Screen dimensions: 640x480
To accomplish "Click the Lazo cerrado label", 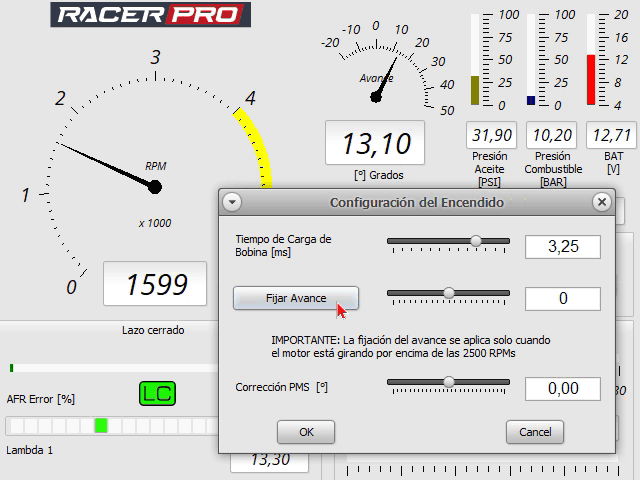I will (153, 330).
